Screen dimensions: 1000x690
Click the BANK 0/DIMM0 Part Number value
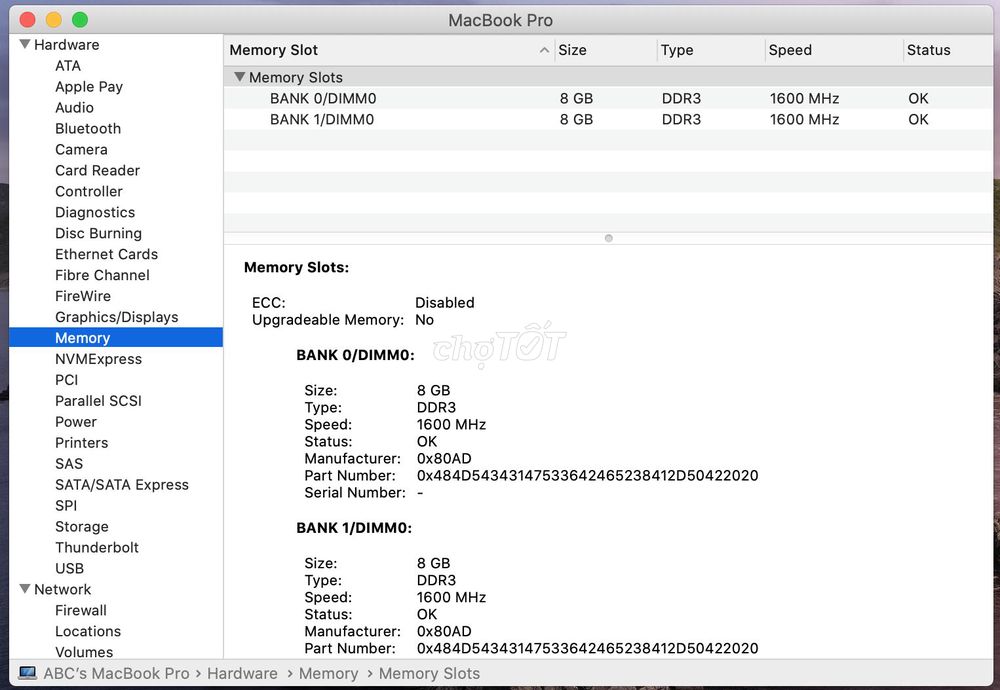[587, 476]
